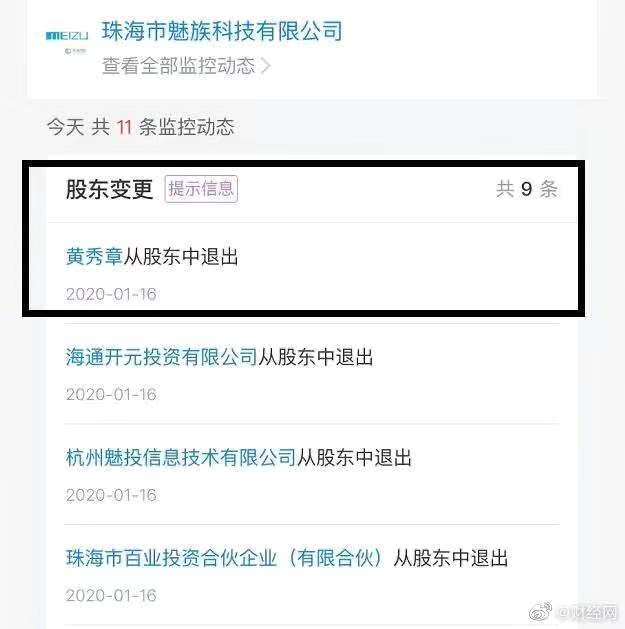Image resolution: width=625 pixels, height=629 pixels.
Task: Open 查看全部监控动态 link
Action: [x=179, y=65]
